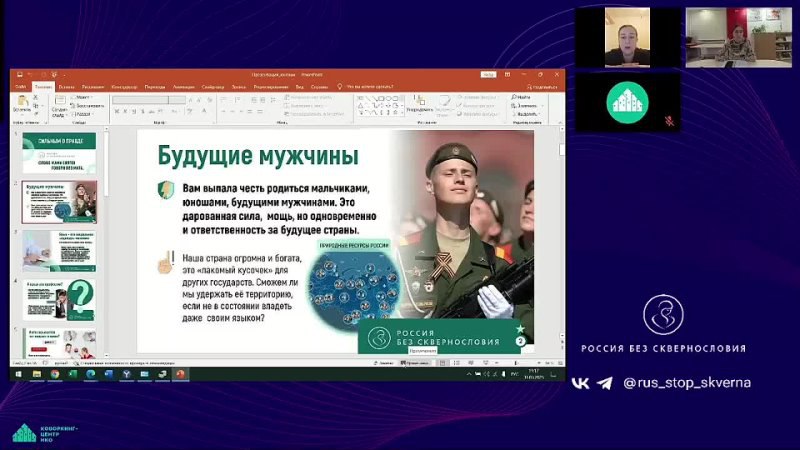This screenshot has width=800, height=450.
Task: Toggle Italic (К) formatting
Action: [126, 111]
